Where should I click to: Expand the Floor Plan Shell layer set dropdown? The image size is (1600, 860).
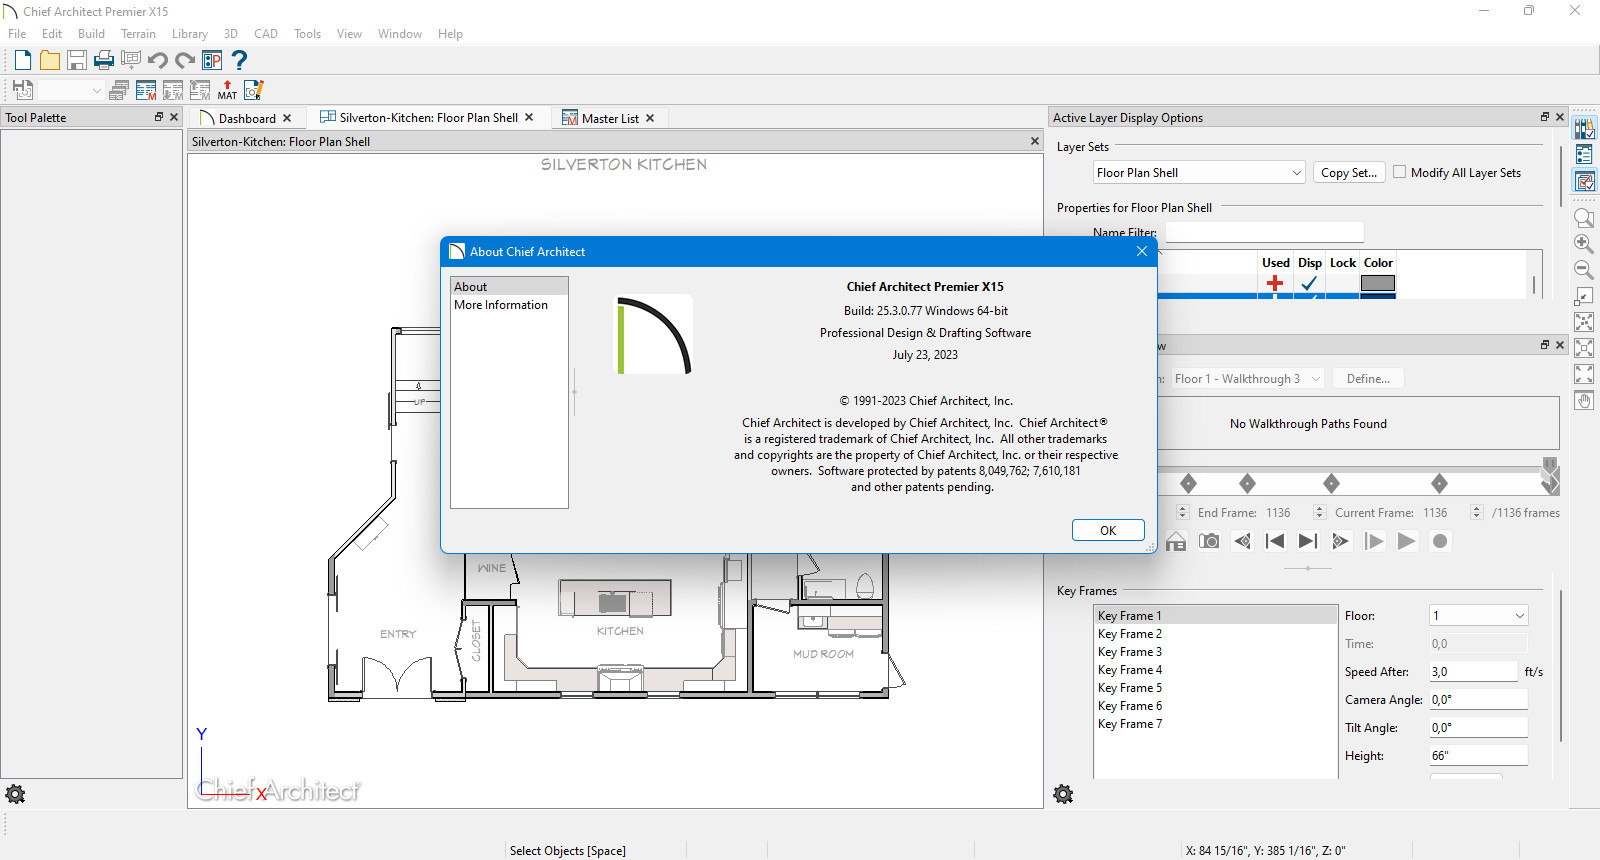[x=1296, y=173]
